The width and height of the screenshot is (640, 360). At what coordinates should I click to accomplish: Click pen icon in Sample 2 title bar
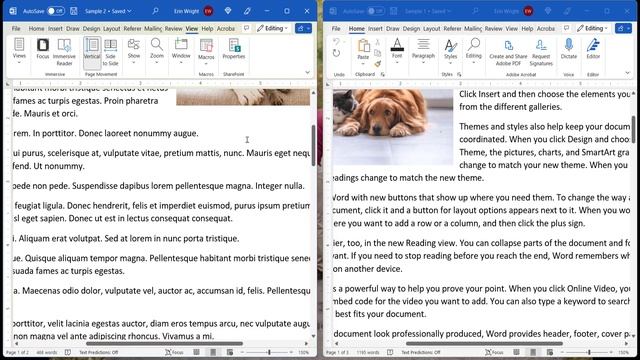point(247,11)
